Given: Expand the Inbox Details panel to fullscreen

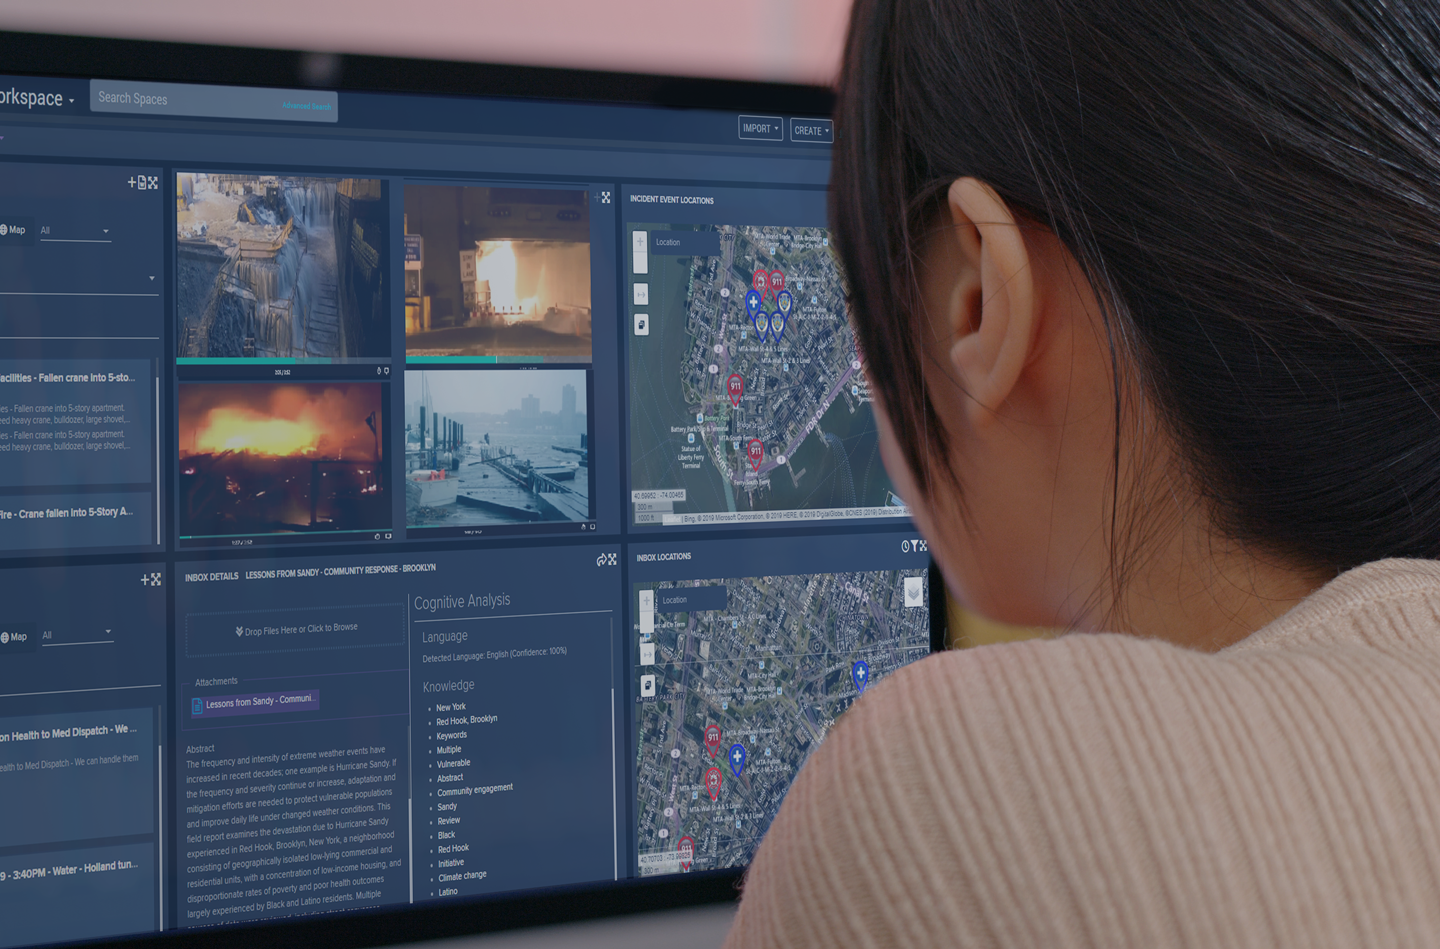Looking at the screenshot, I should [x=612, y=559].
